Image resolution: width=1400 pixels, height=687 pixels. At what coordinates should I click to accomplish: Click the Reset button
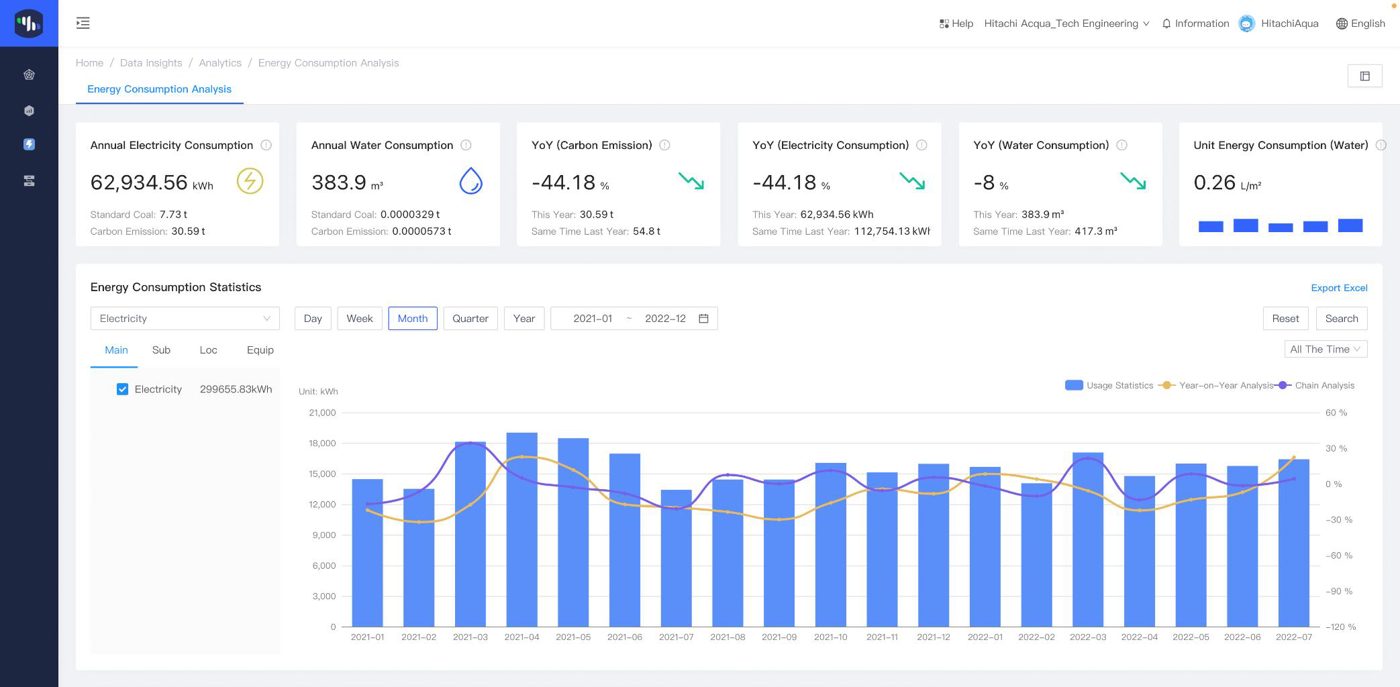pyautogui.click(x=1286, y=319)
